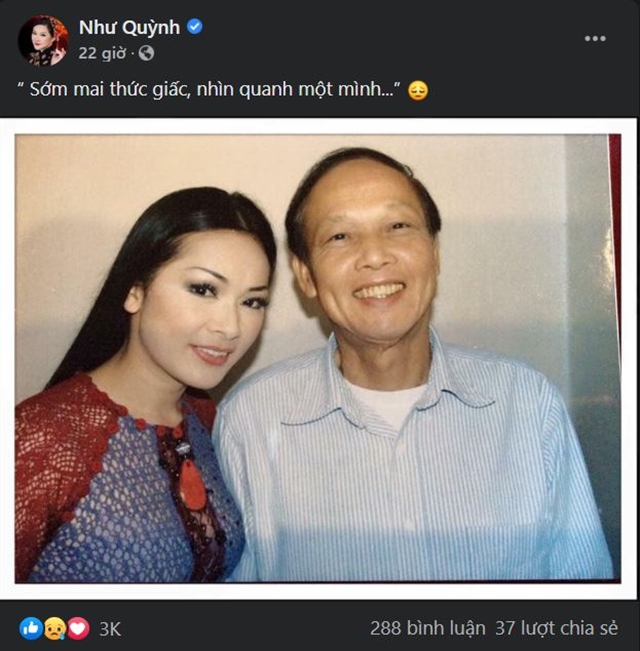Click the blue thumbs-up Like reaction icon
Image resolution: width=640 pixels, height=651 pixels.
pos(30,628)
